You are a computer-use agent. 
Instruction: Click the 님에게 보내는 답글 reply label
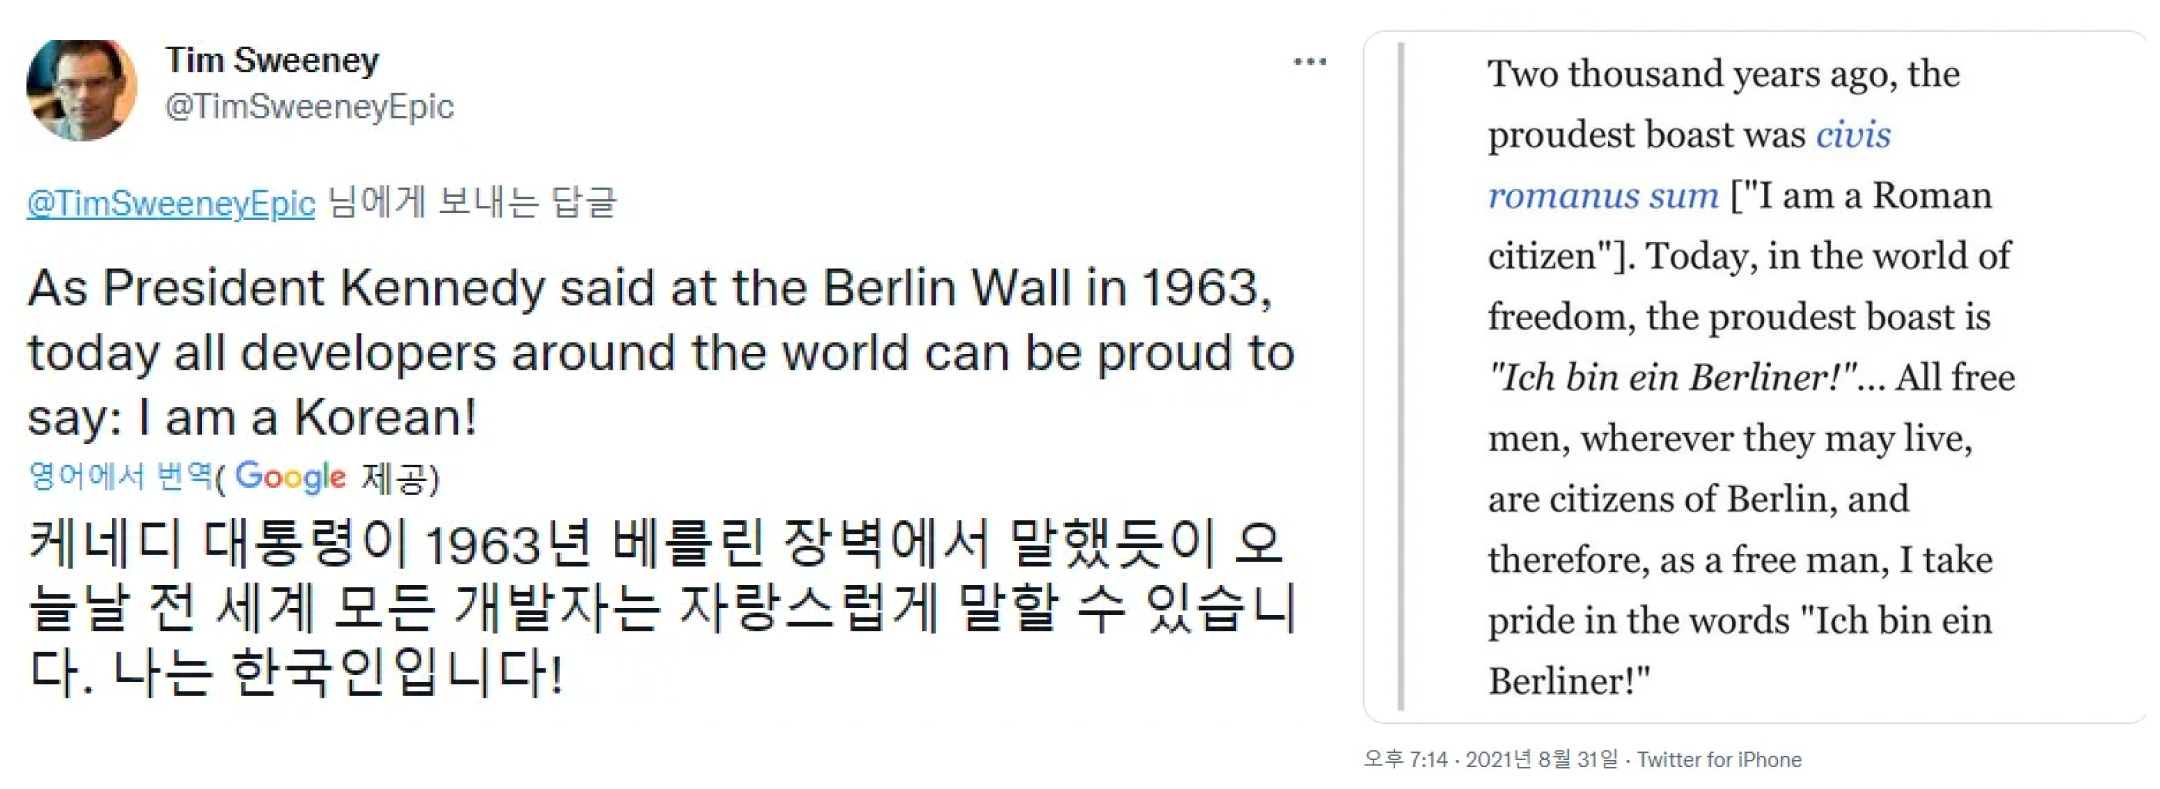[472, 203]
